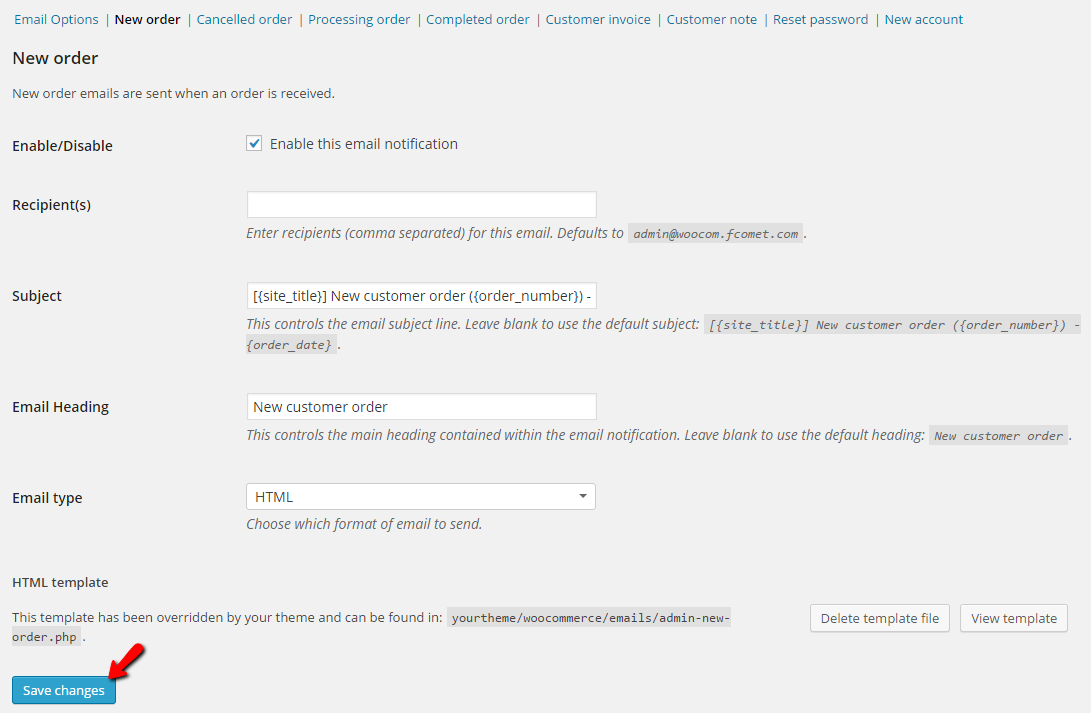Viewport: 1091px width, 713px height.
Task: Open the New account email settings
Action: [923, 19]
